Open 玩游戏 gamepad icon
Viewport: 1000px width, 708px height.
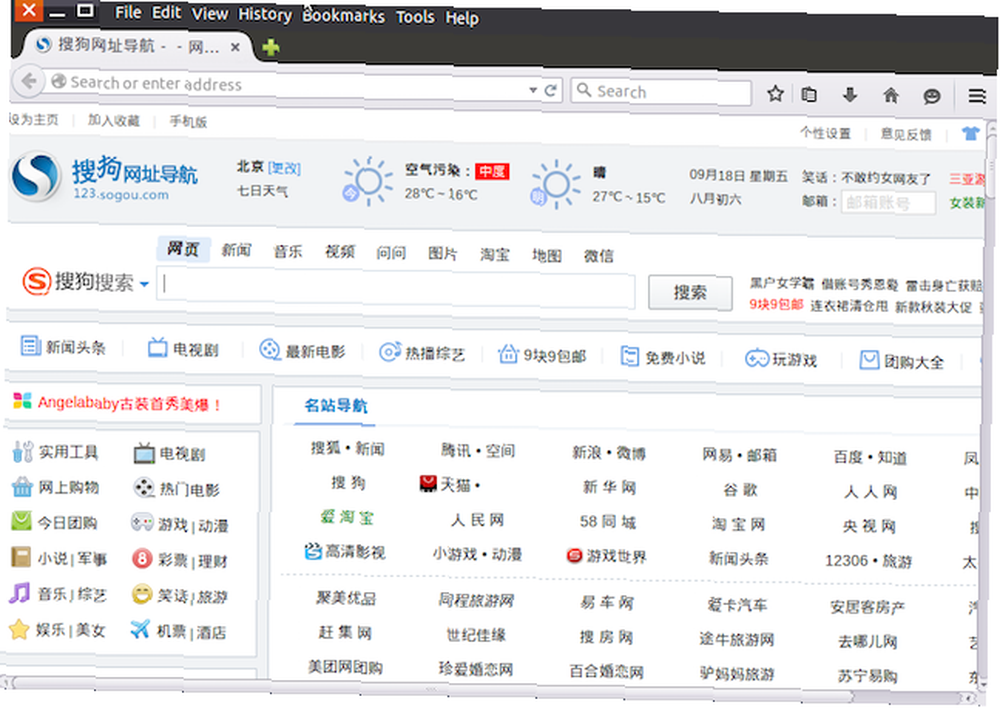757,358
